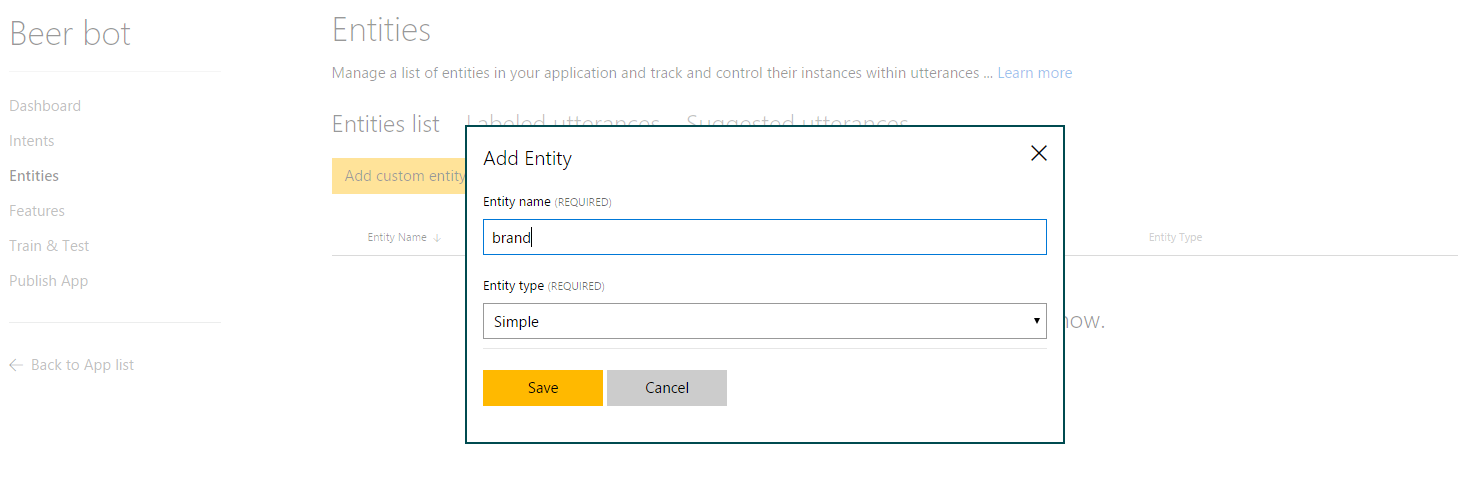The image size is (1470, 501).
Task: Close the Add Entity dialog
Action: tap(1038, 153)
